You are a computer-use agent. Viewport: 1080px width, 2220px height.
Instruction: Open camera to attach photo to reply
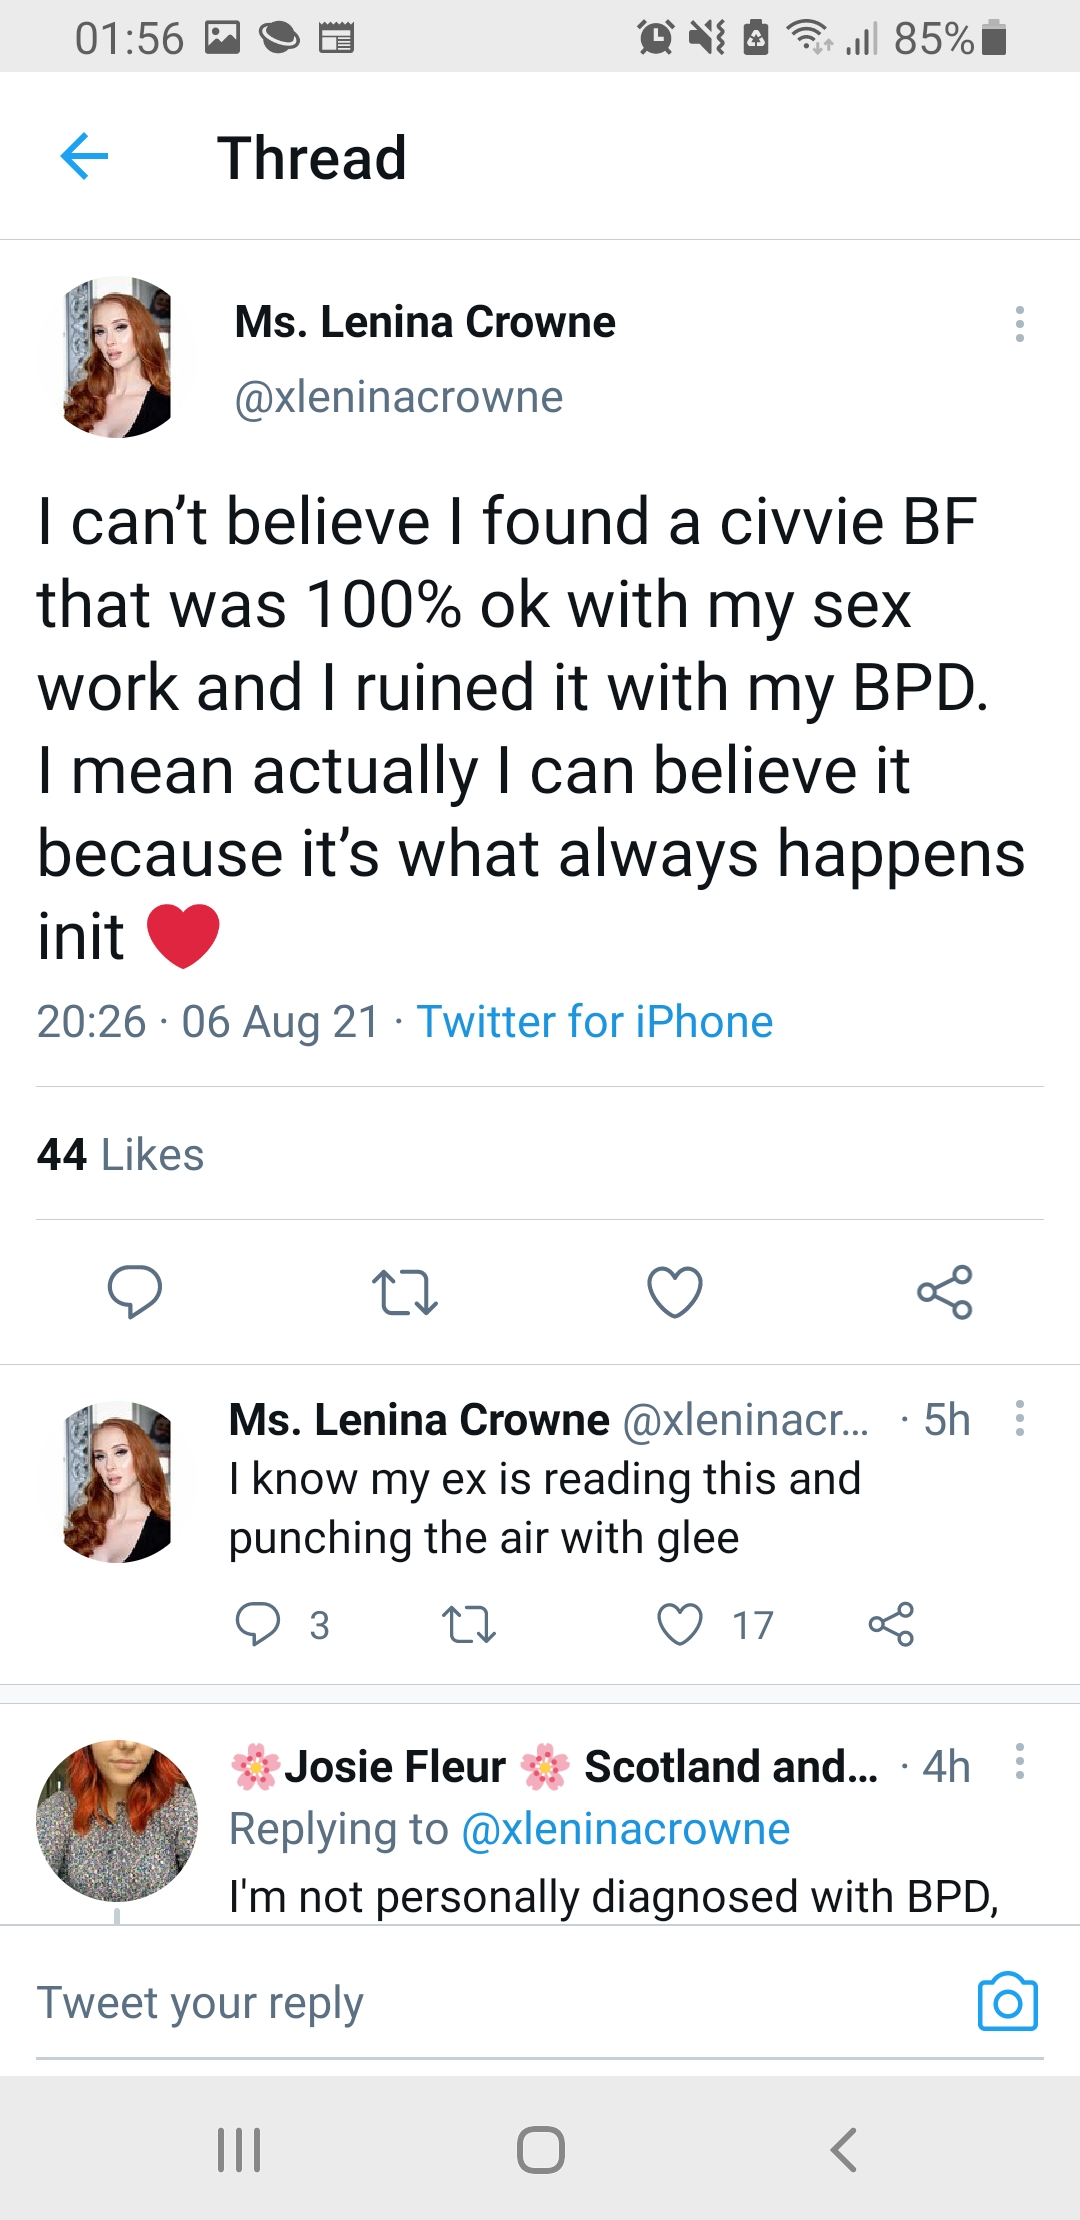(1007, 2002)
